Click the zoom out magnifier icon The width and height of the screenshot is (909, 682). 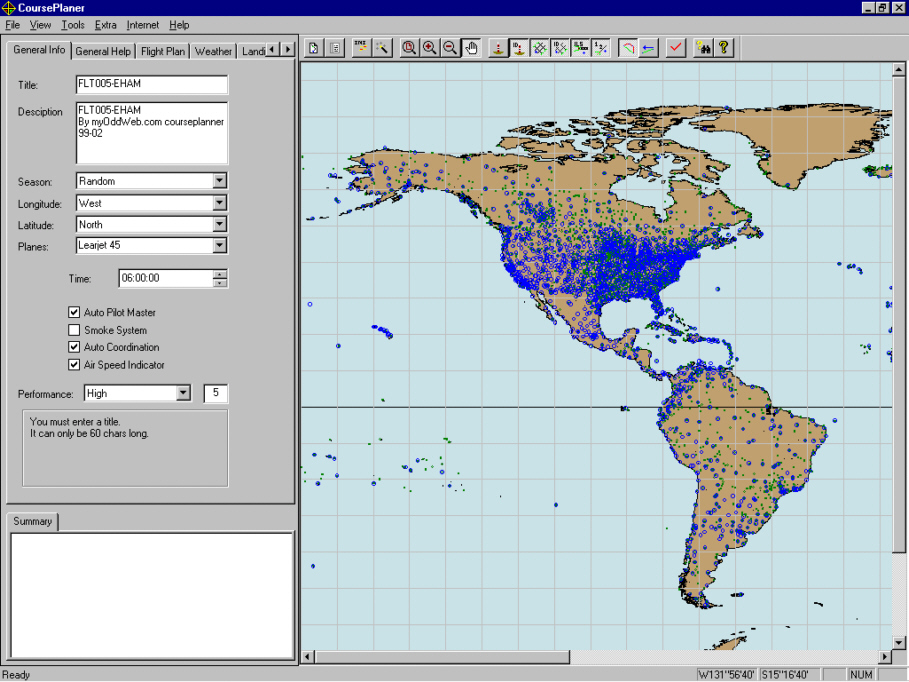[x=450, y=48]
